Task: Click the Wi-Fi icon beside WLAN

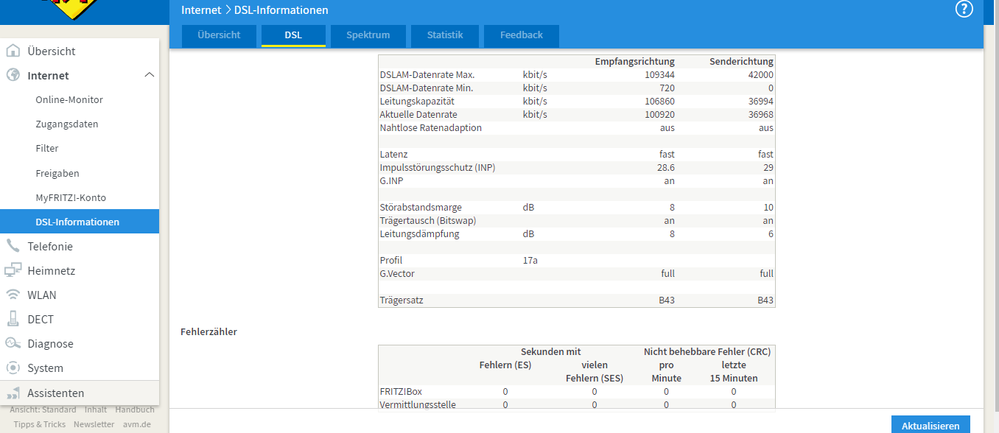Action: click(x=13, y=295)
